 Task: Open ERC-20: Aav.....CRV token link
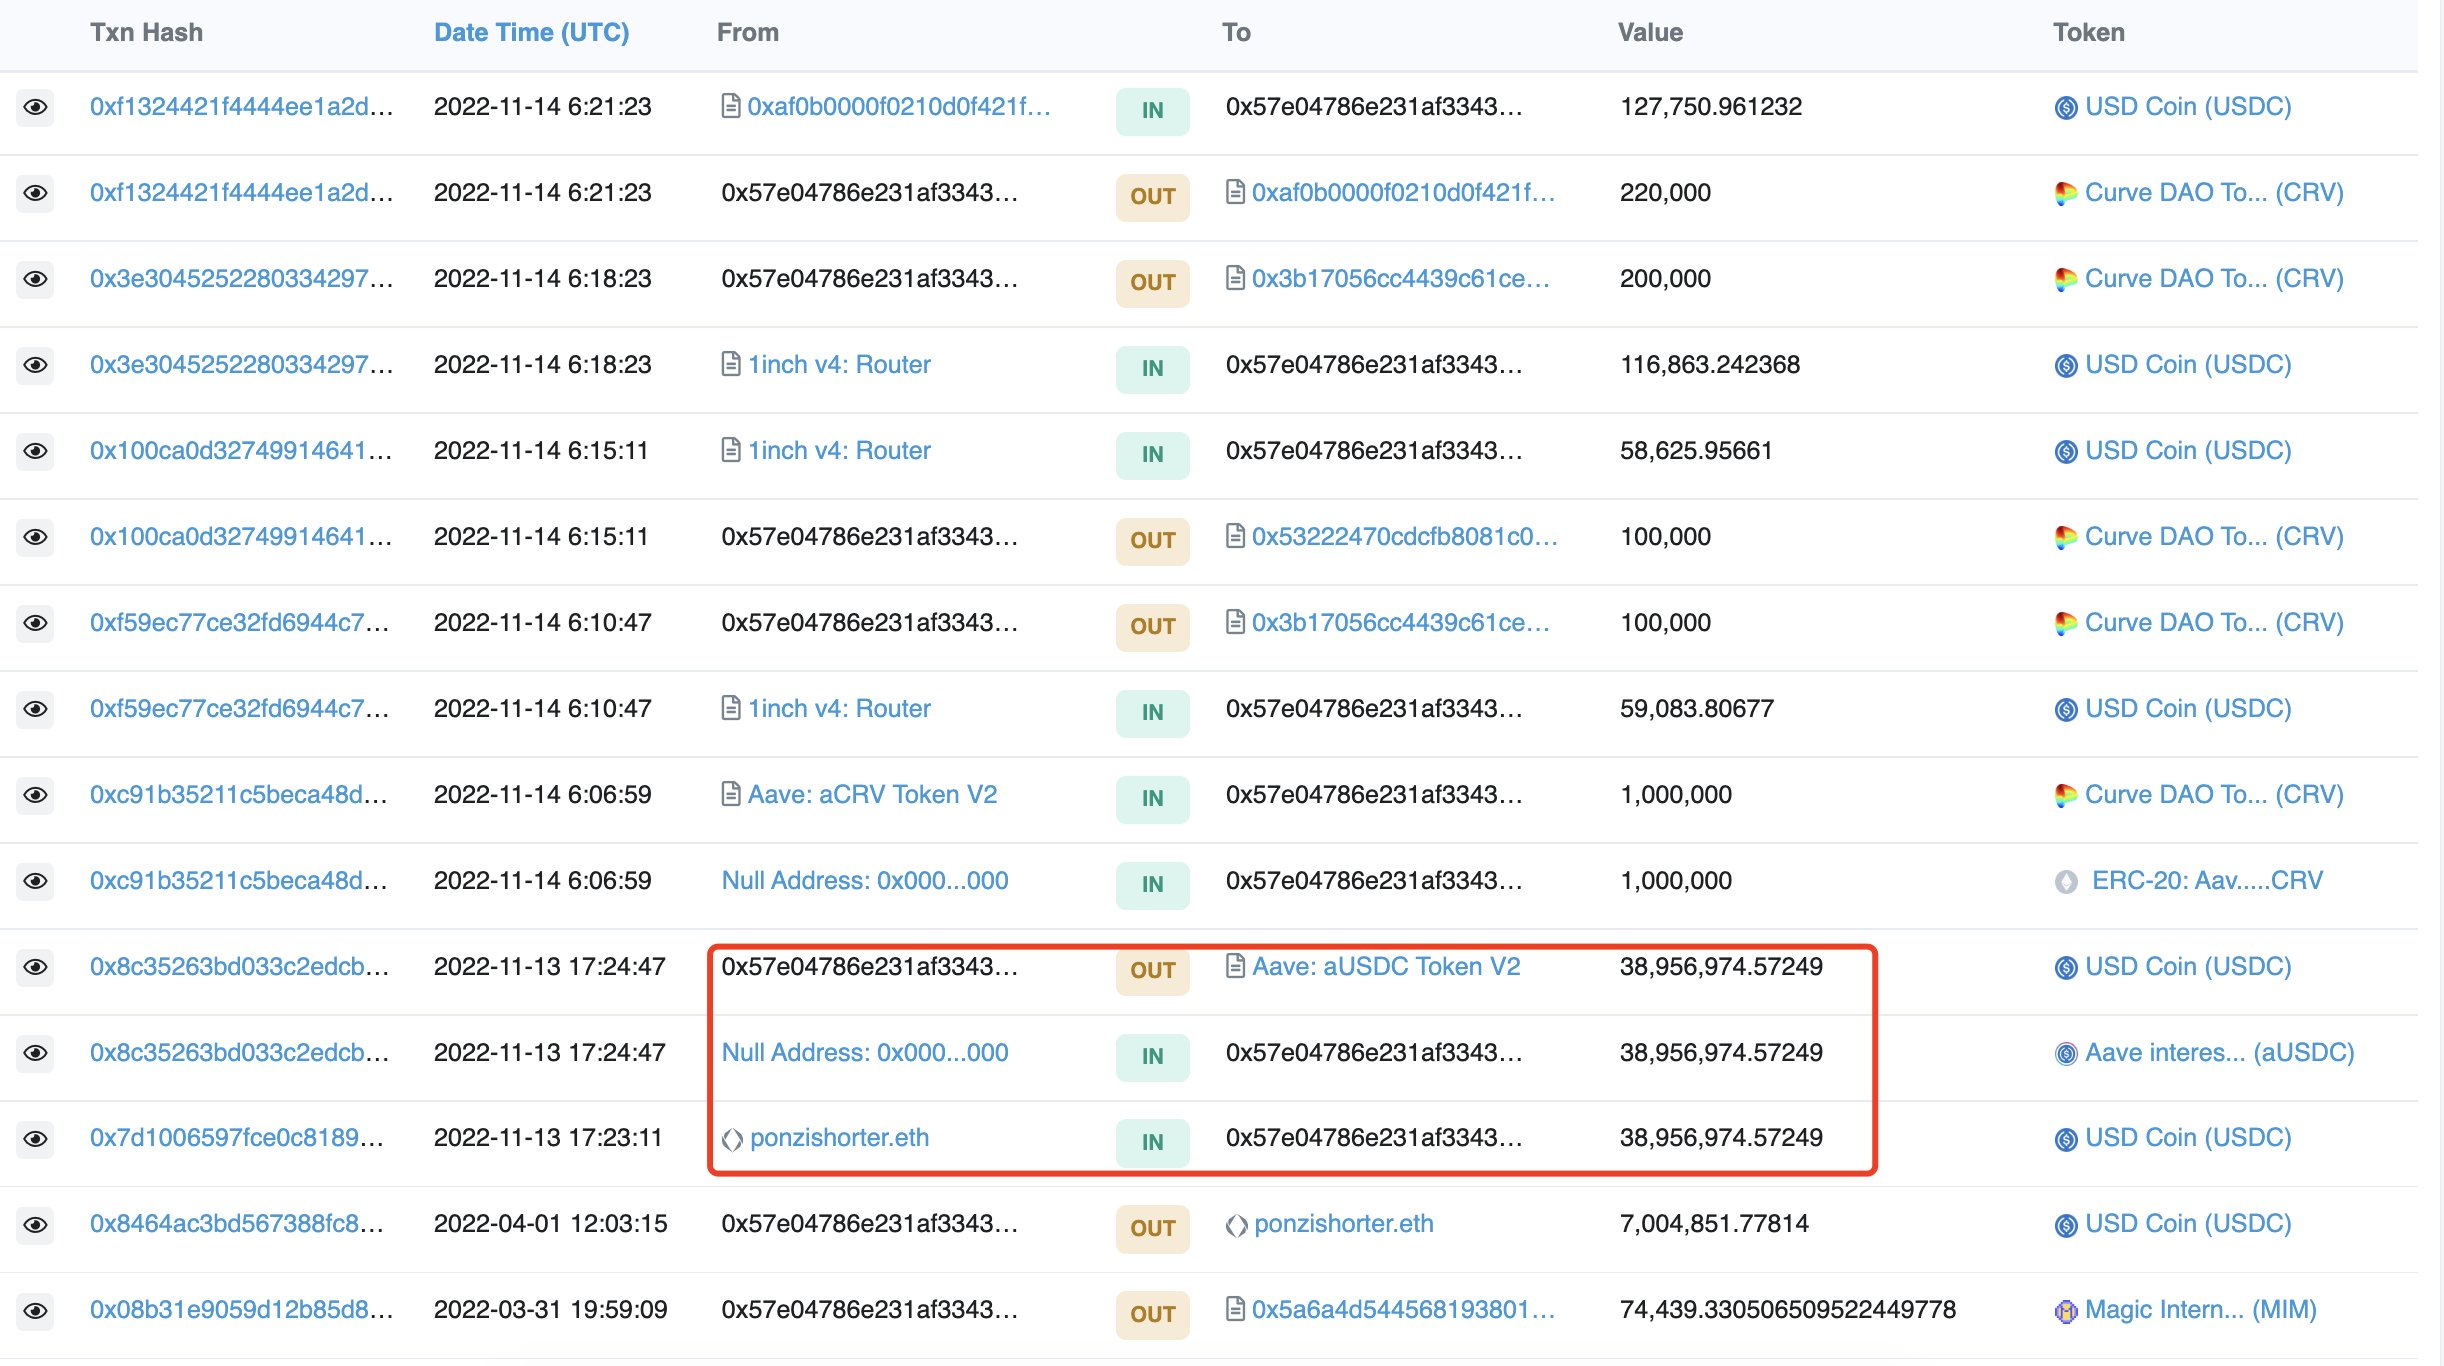[2207, 880]
